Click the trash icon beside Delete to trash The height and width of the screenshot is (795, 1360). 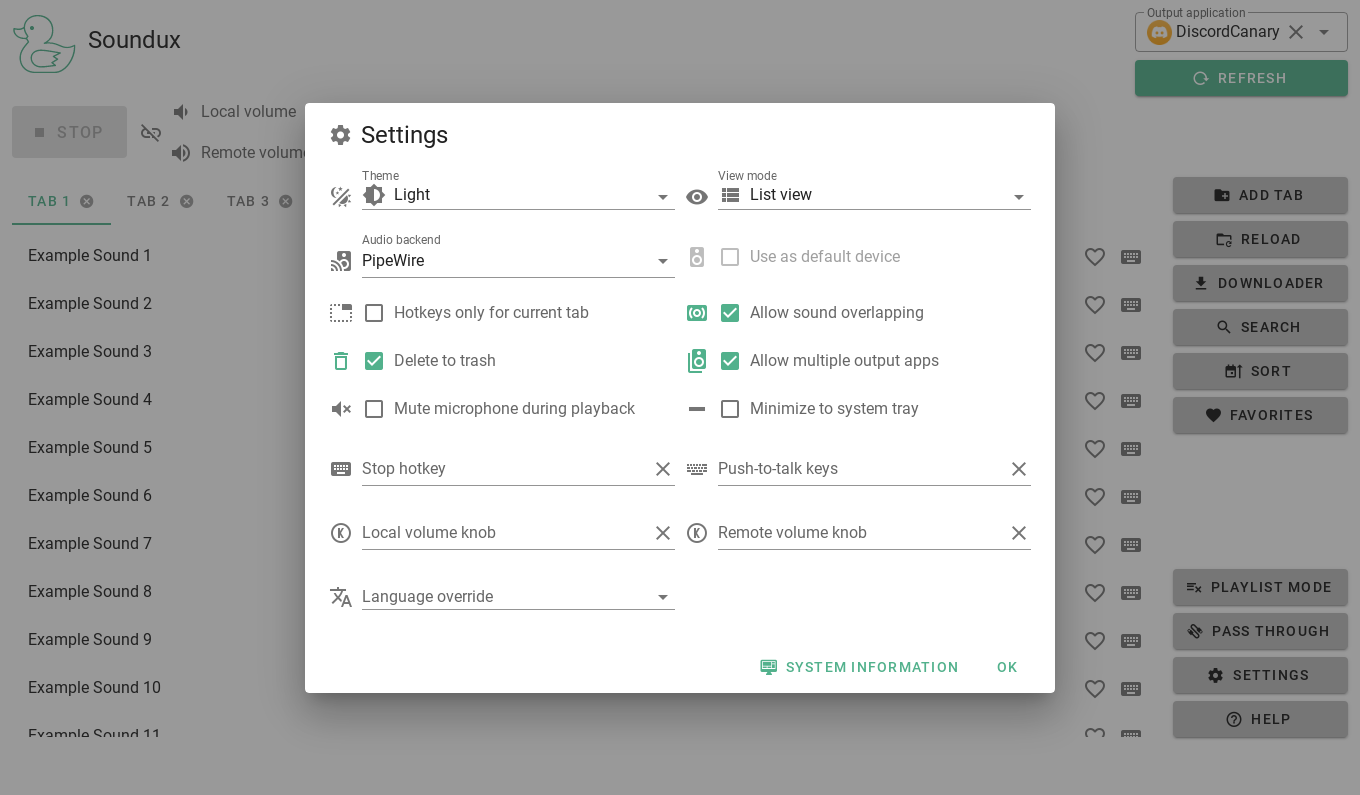(x=341, y=361)
